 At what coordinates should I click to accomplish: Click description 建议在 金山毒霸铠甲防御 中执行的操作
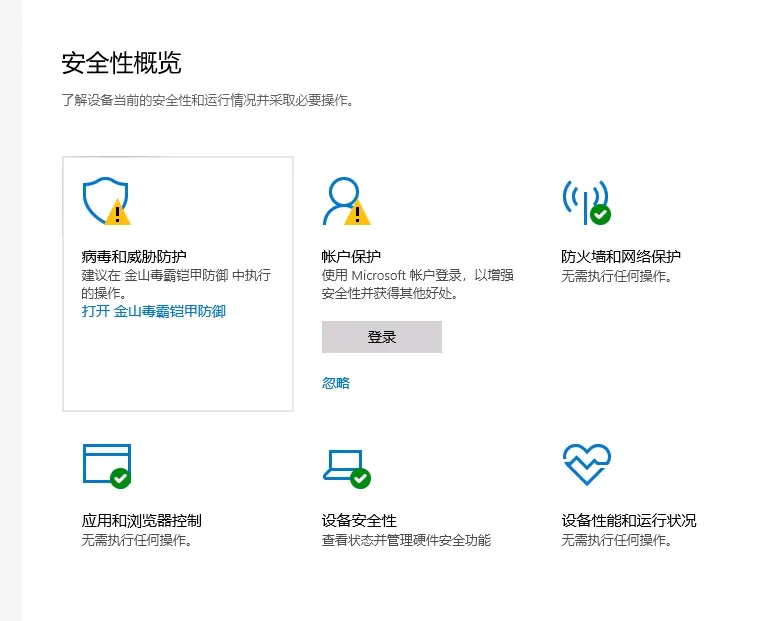click(176, 284)
